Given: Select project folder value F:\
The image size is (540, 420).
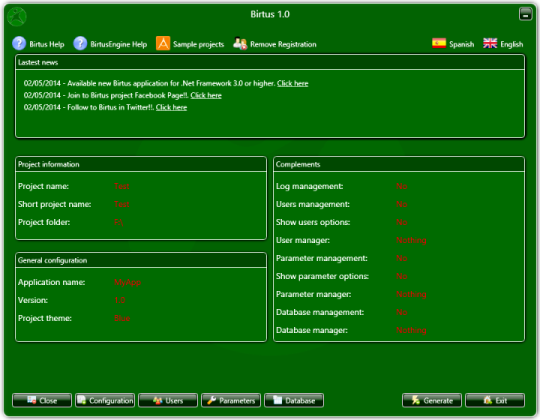Looking at the screenshot, I should [118, 222].
